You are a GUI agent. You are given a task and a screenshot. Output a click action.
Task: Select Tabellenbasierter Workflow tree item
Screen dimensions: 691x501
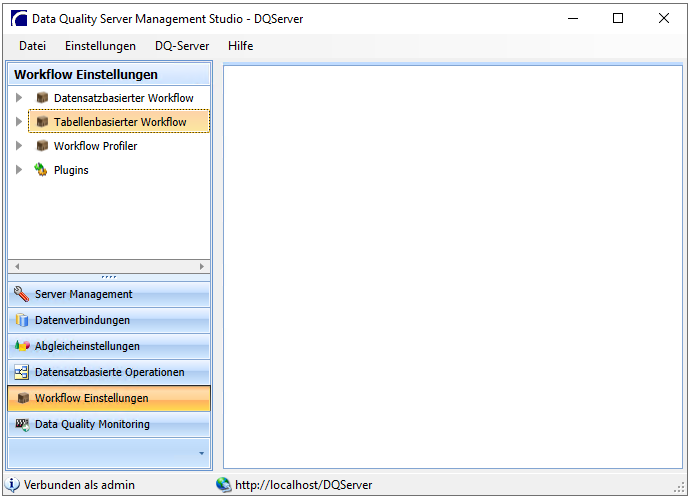[119, 121]
